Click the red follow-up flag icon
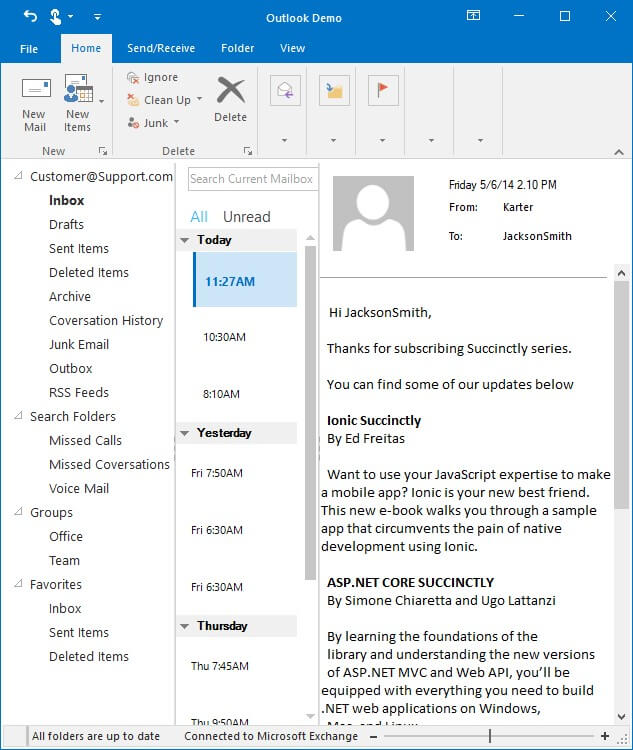The width and height of the screenshot is (633, 750). [383, 90]
